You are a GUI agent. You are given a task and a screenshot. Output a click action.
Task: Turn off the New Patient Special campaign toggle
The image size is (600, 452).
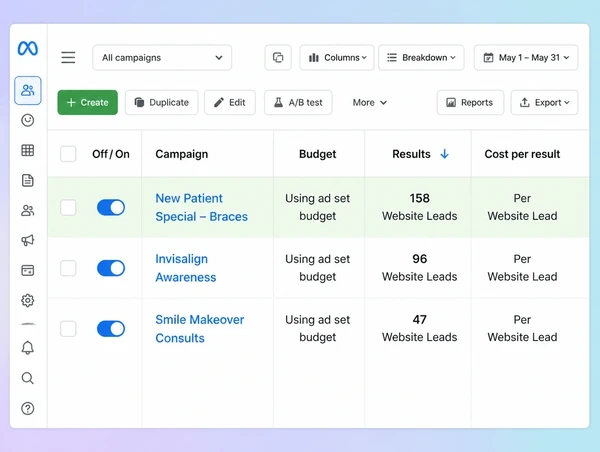(111, 207)
